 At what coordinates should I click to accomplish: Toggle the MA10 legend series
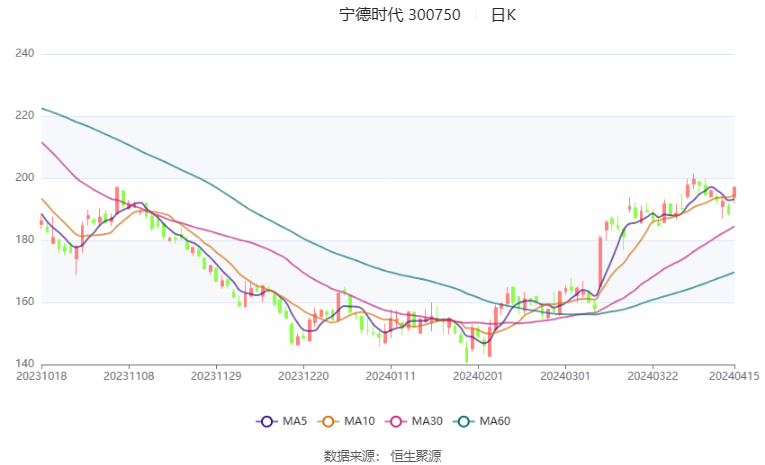pyautogui.click(x=346, y=421)
